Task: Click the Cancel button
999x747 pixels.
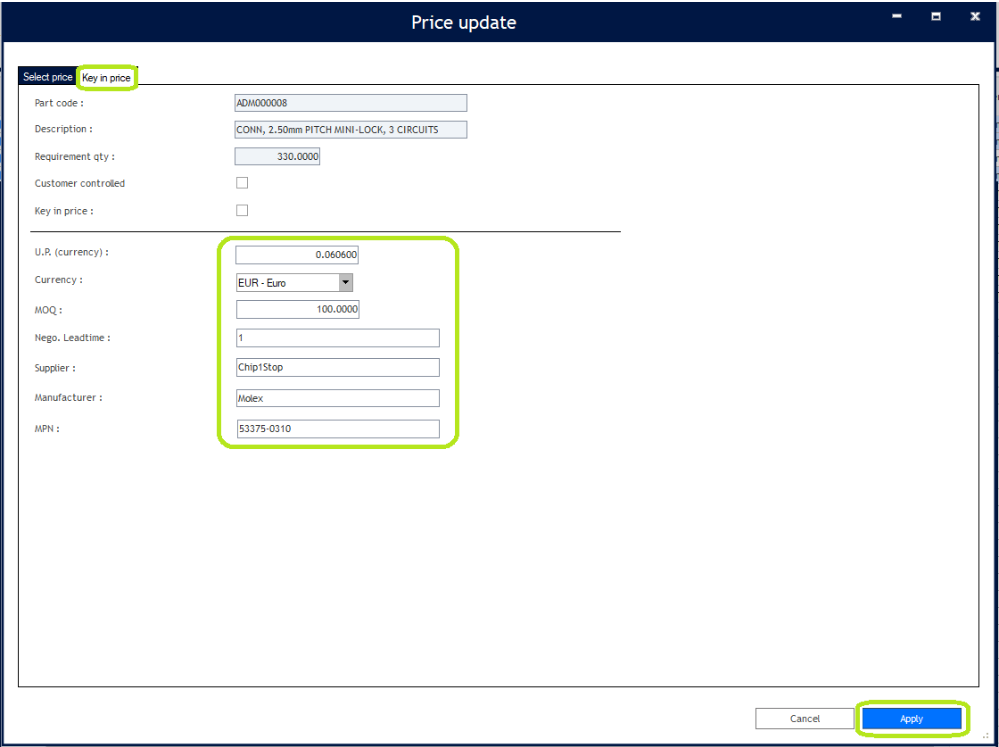Action: coord(805,718)
